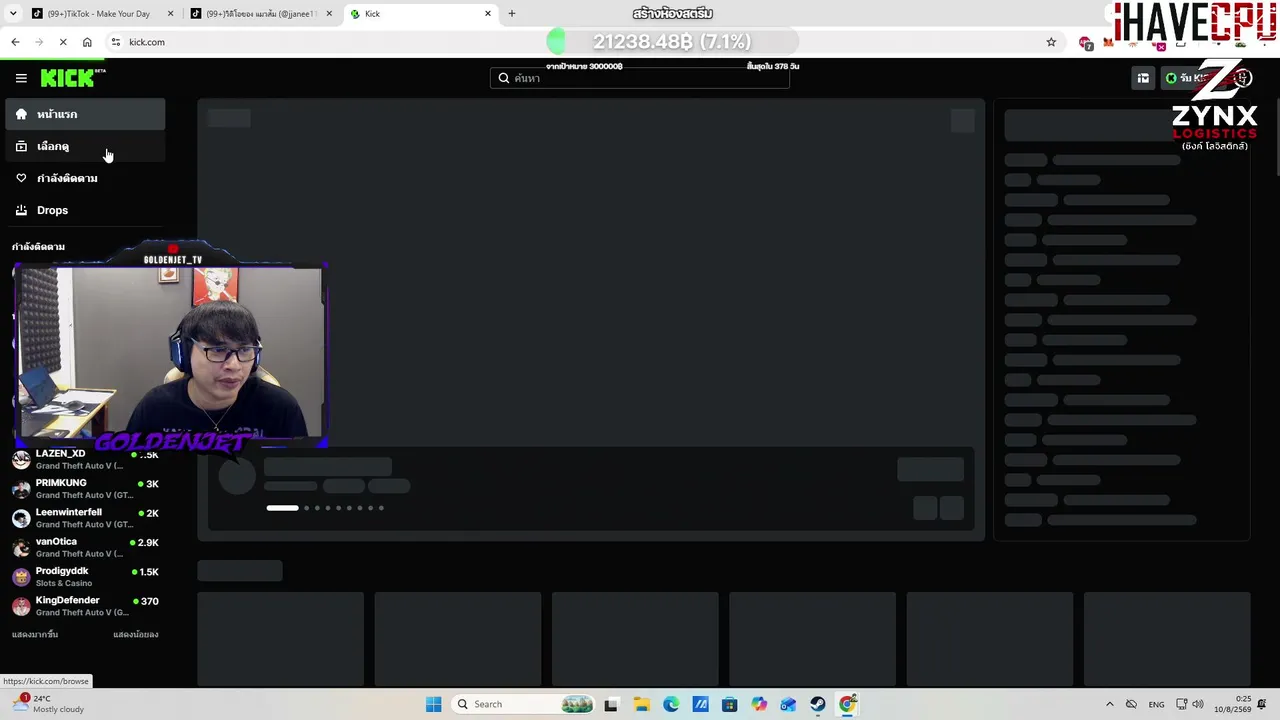
Task: Open the dashboard grid icon in Kick header
Action: 1143,78
